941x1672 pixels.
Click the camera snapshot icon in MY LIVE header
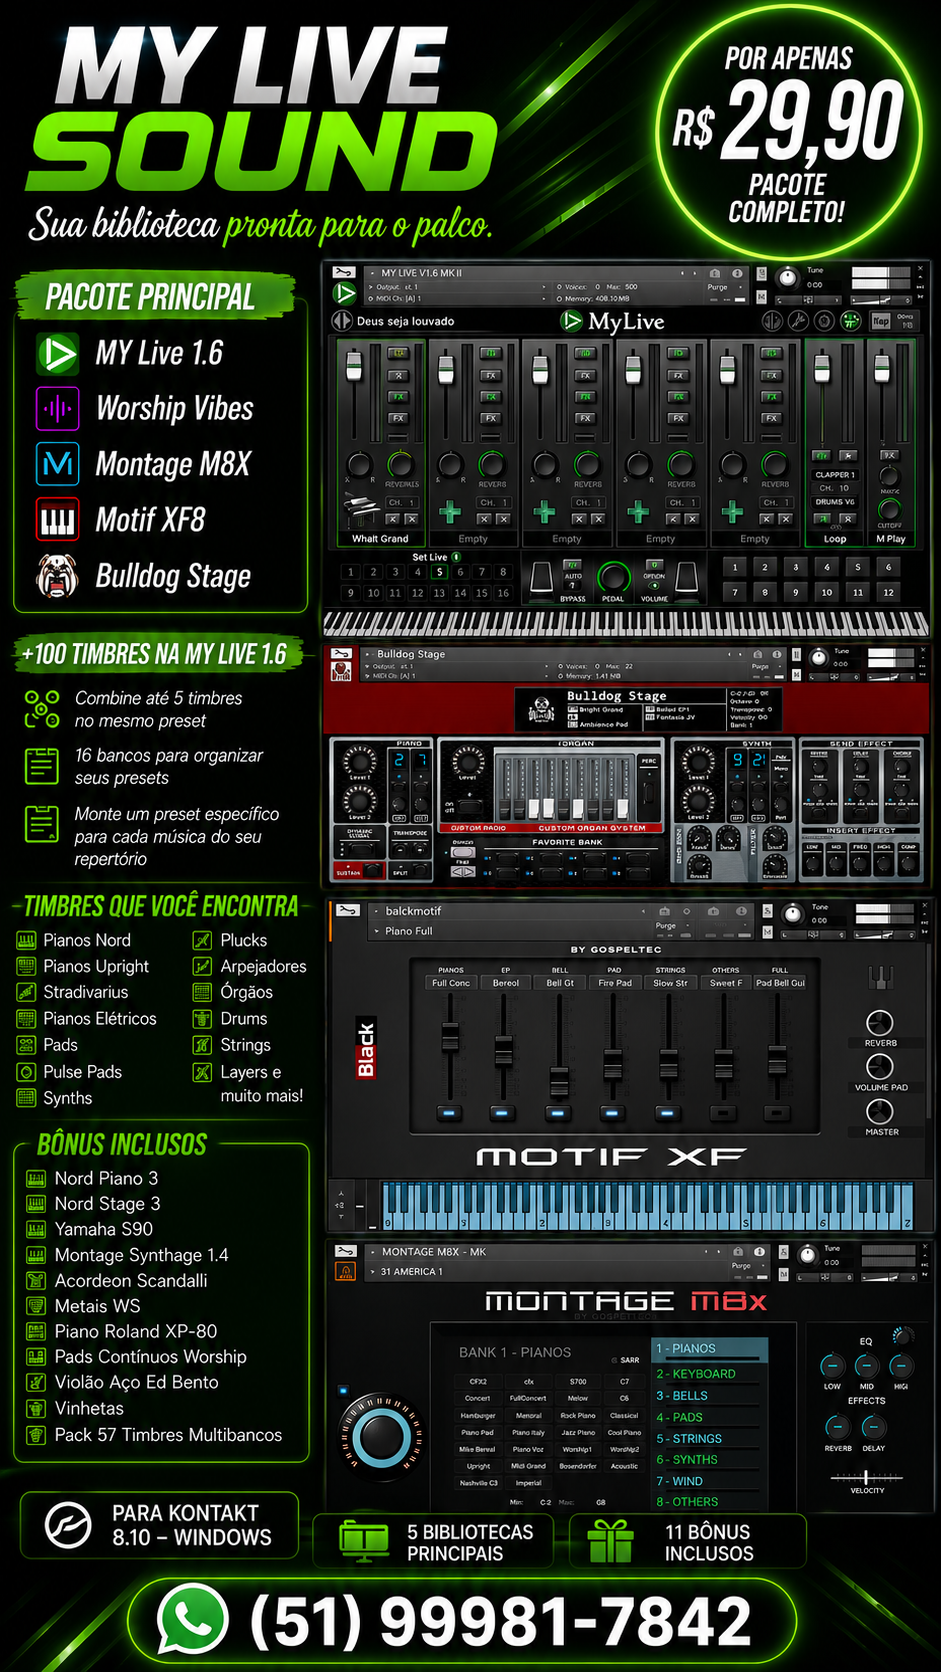715,272
